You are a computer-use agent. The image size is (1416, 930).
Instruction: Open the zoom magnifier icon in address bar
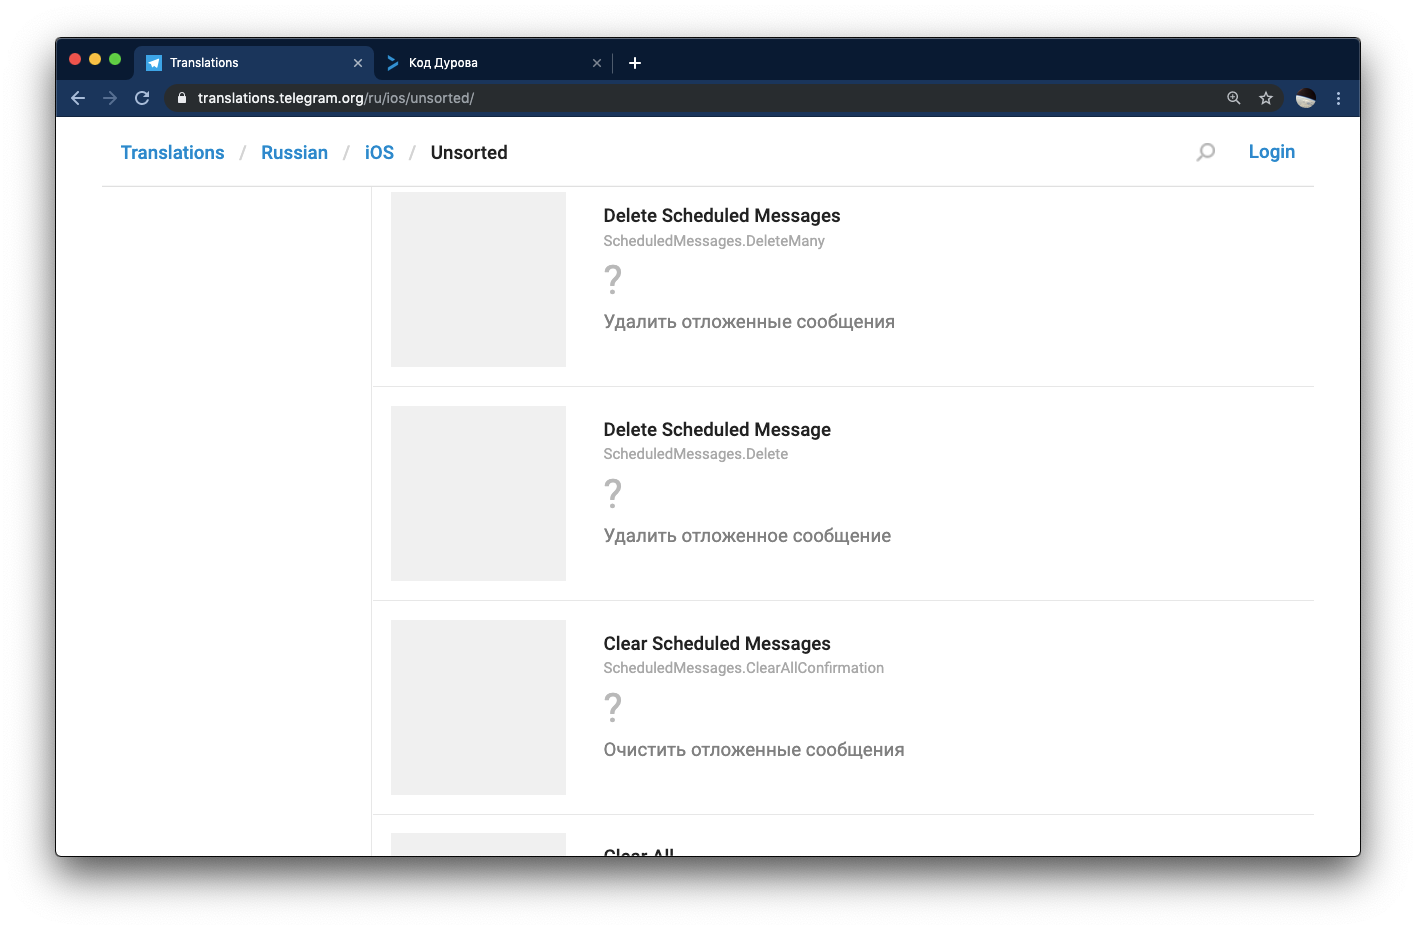pos(1234,98)
